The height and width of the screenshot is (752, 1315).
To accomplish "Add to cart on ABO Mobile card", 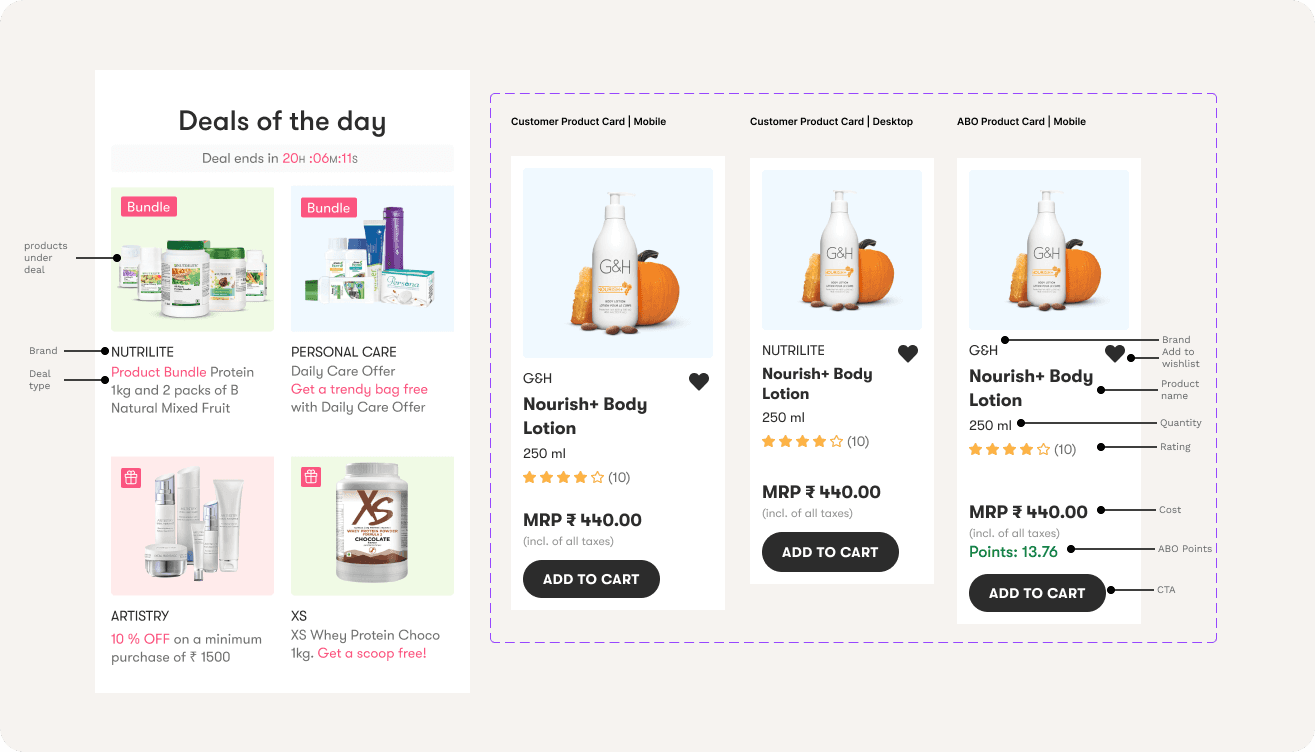I will (1037, 593).
